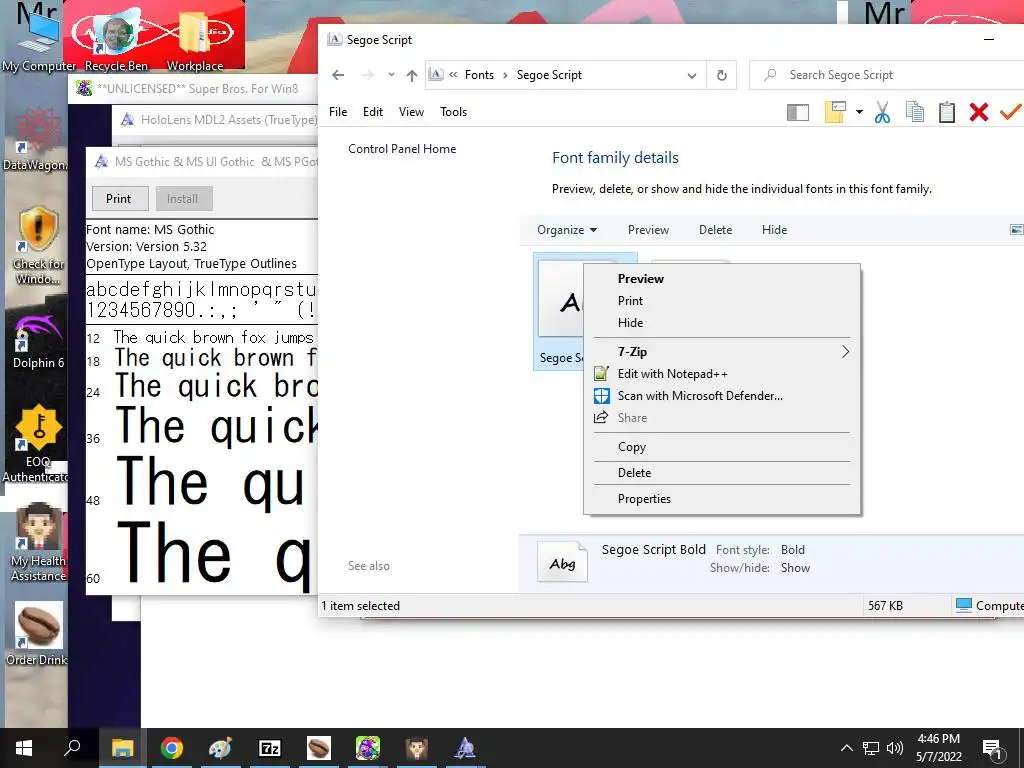
Task: Click the Abg font preview icon in the details pane
Action: click(562, 563)
